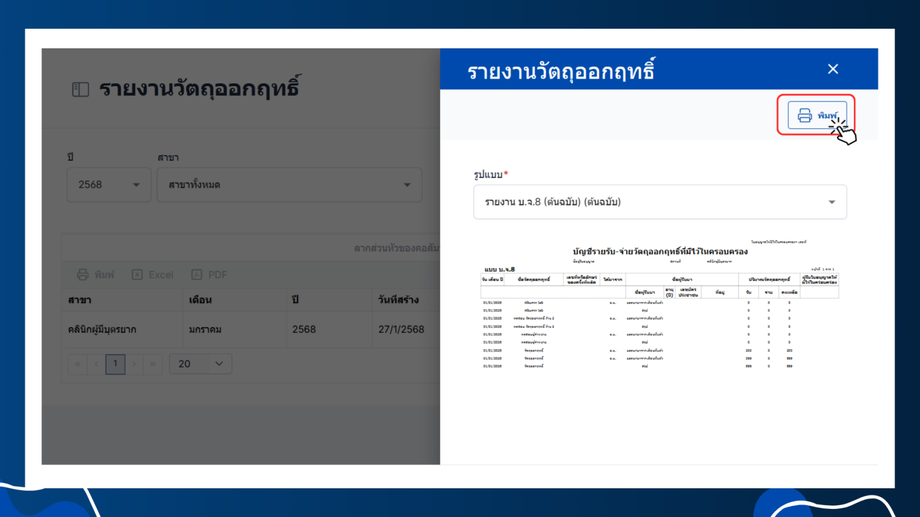Image resolution: width=920 pixels, height=517 pixels.
Task: Click the มกราคม month cell
Action: (x=234, y=330)
